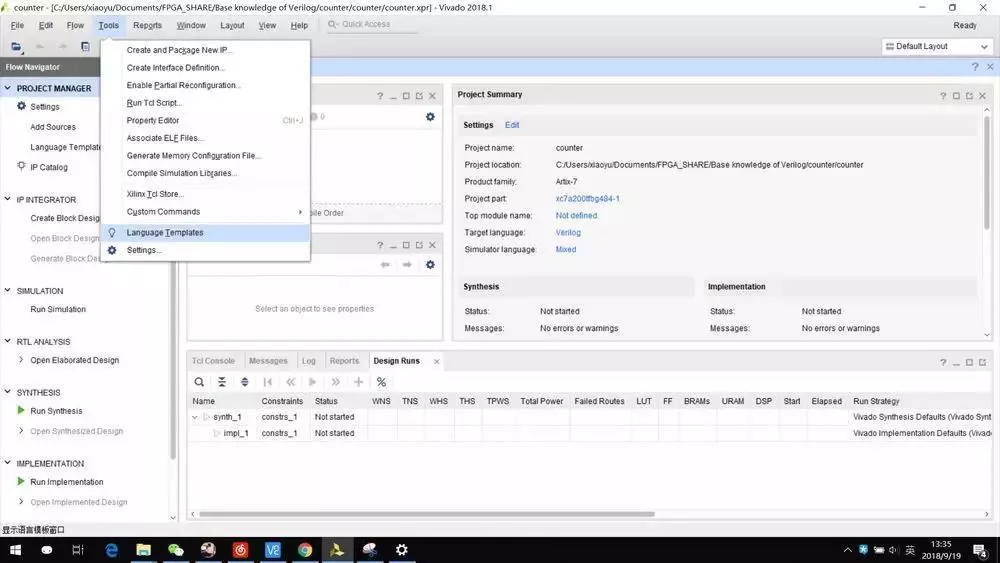The height and width of the screenshot is (563, 1000).
Task: Click the percent icon in Design Runs toolbar
Action: click(381, 382)
